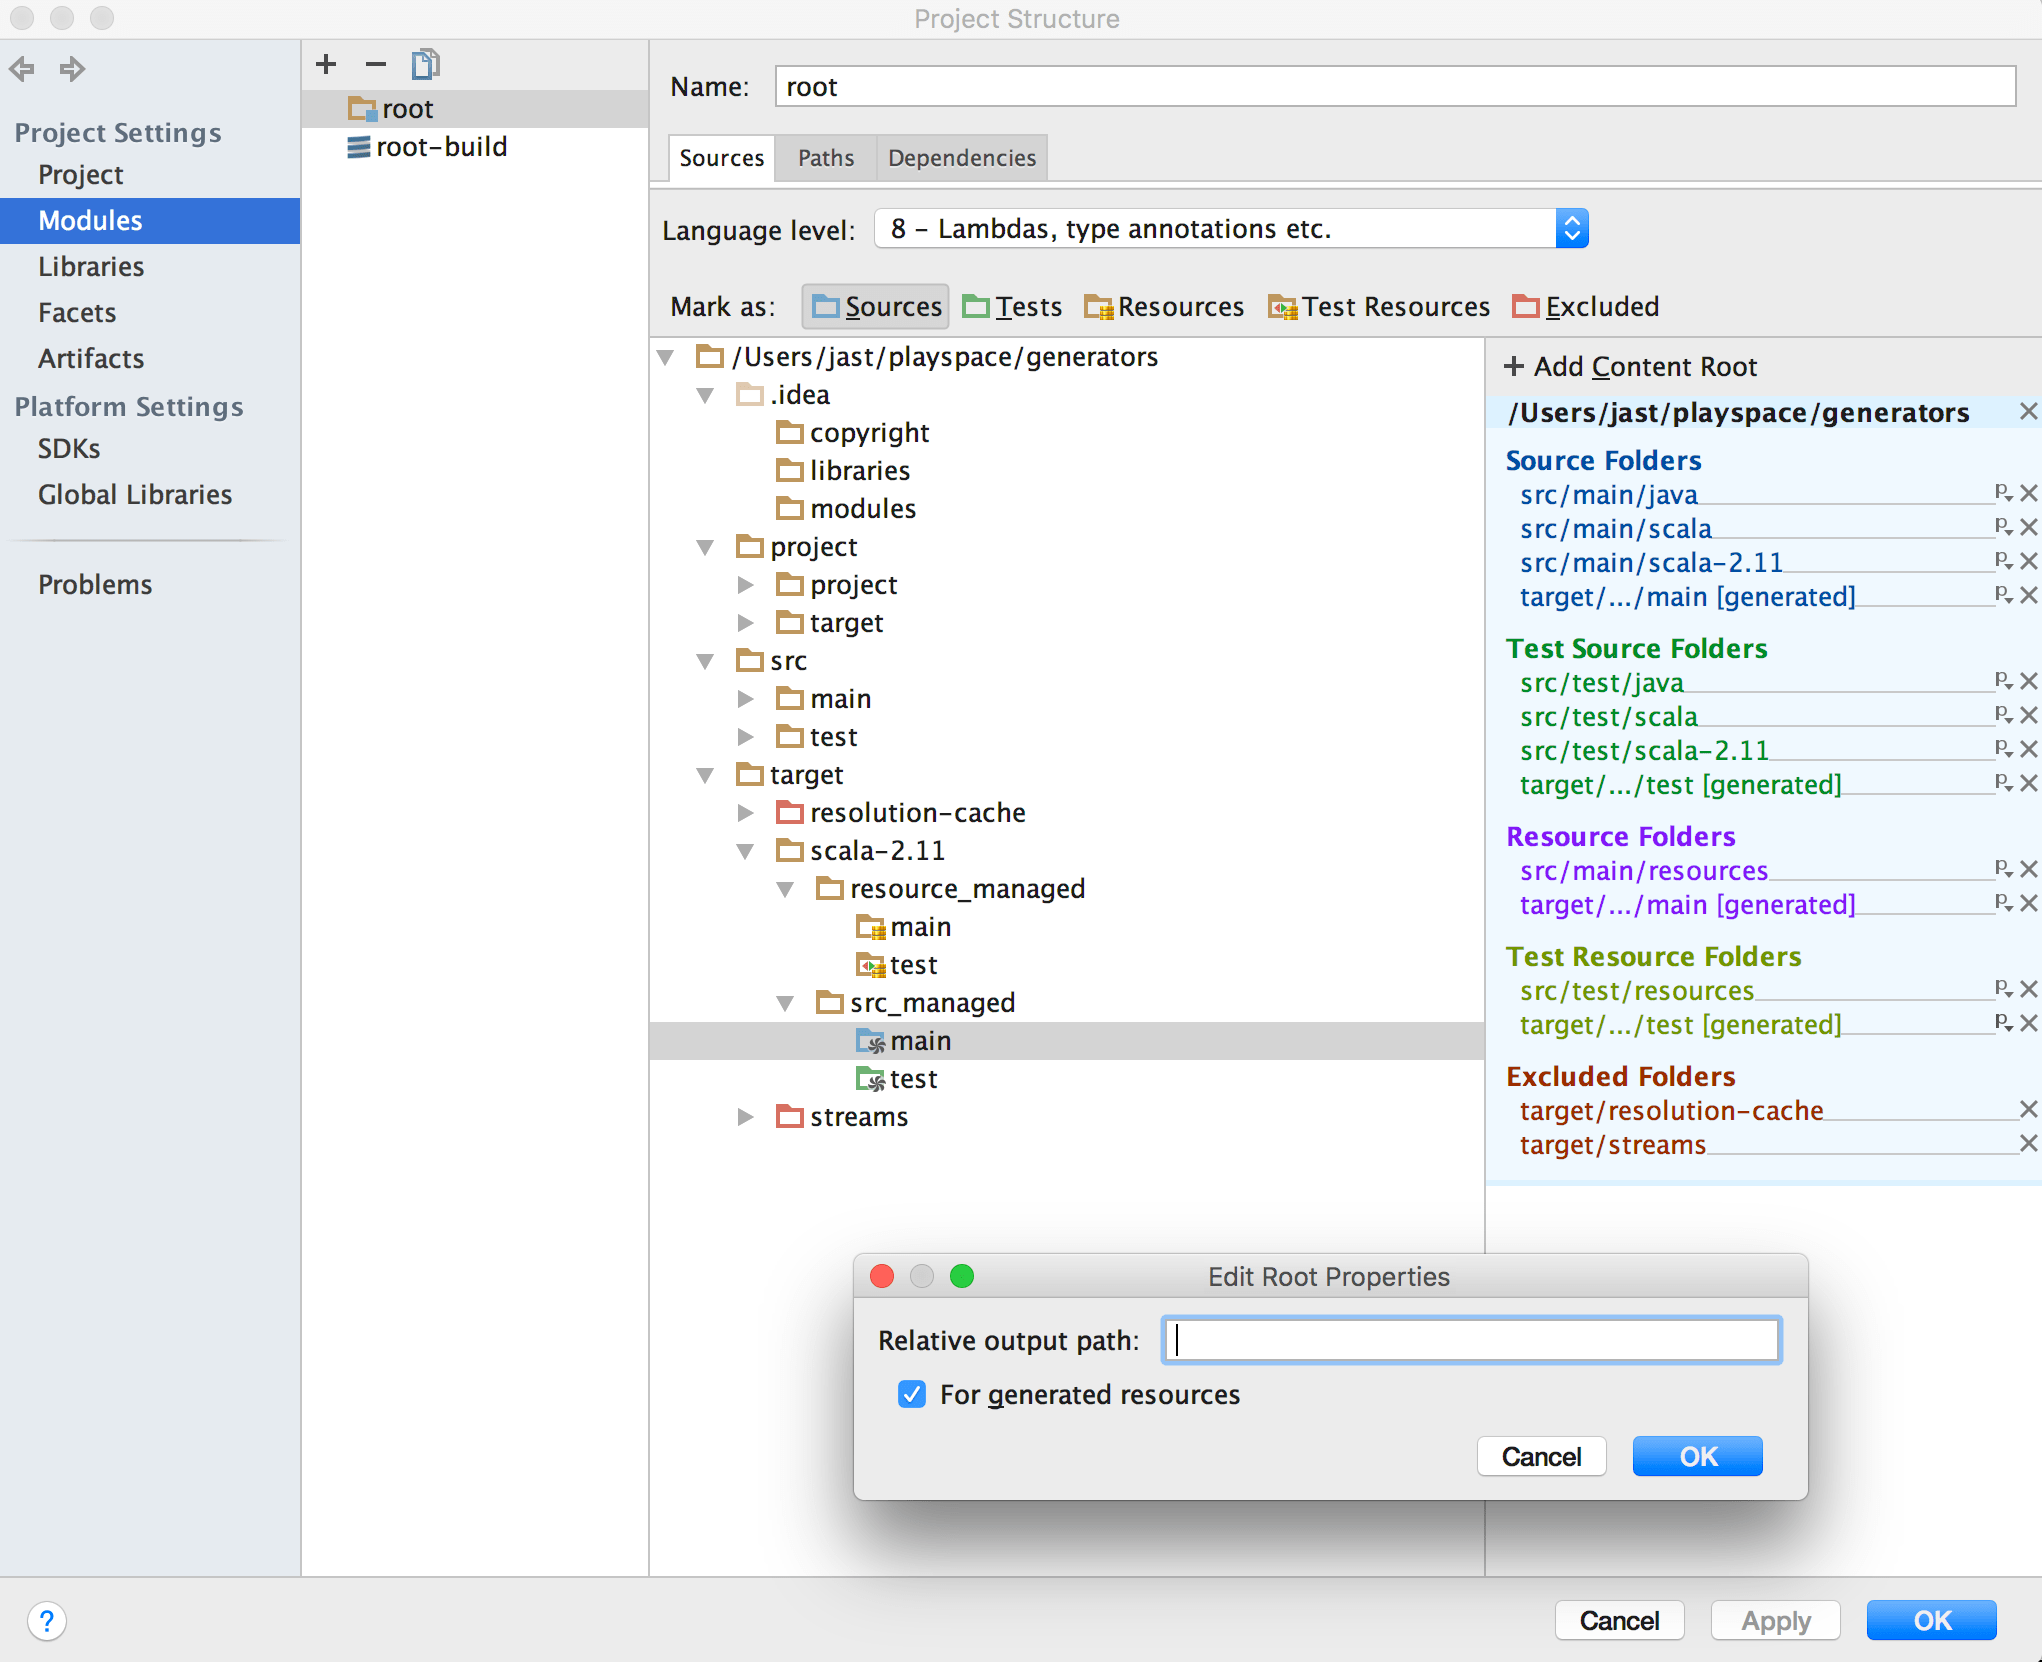Mark selected folder as Excluded
The width and height of the screenshot is (2042, 1662).
(1584, 306)
